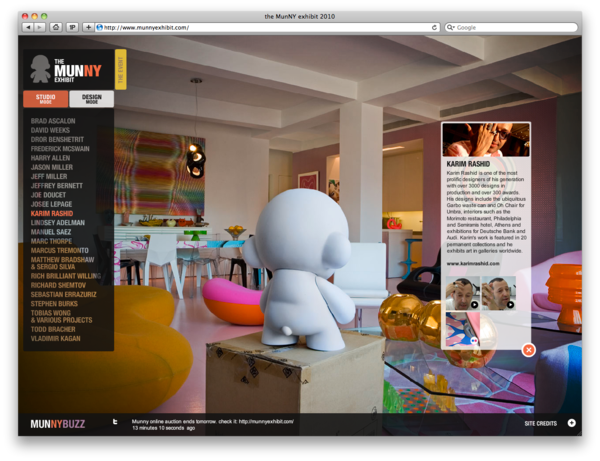Select Frederick McSwain from designer list
This screenshot has height=461, width=600.
coord(60,148)
